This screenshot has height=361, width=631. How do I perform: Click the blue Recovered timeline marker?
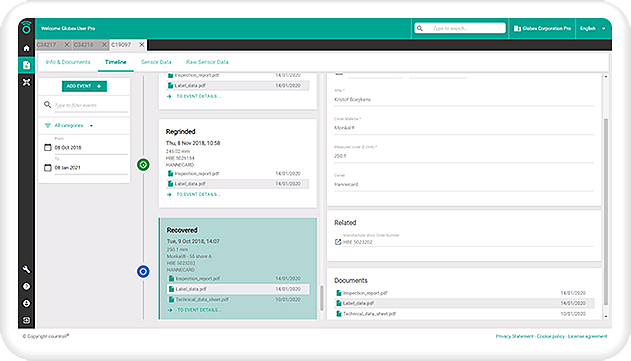point(143,272)
